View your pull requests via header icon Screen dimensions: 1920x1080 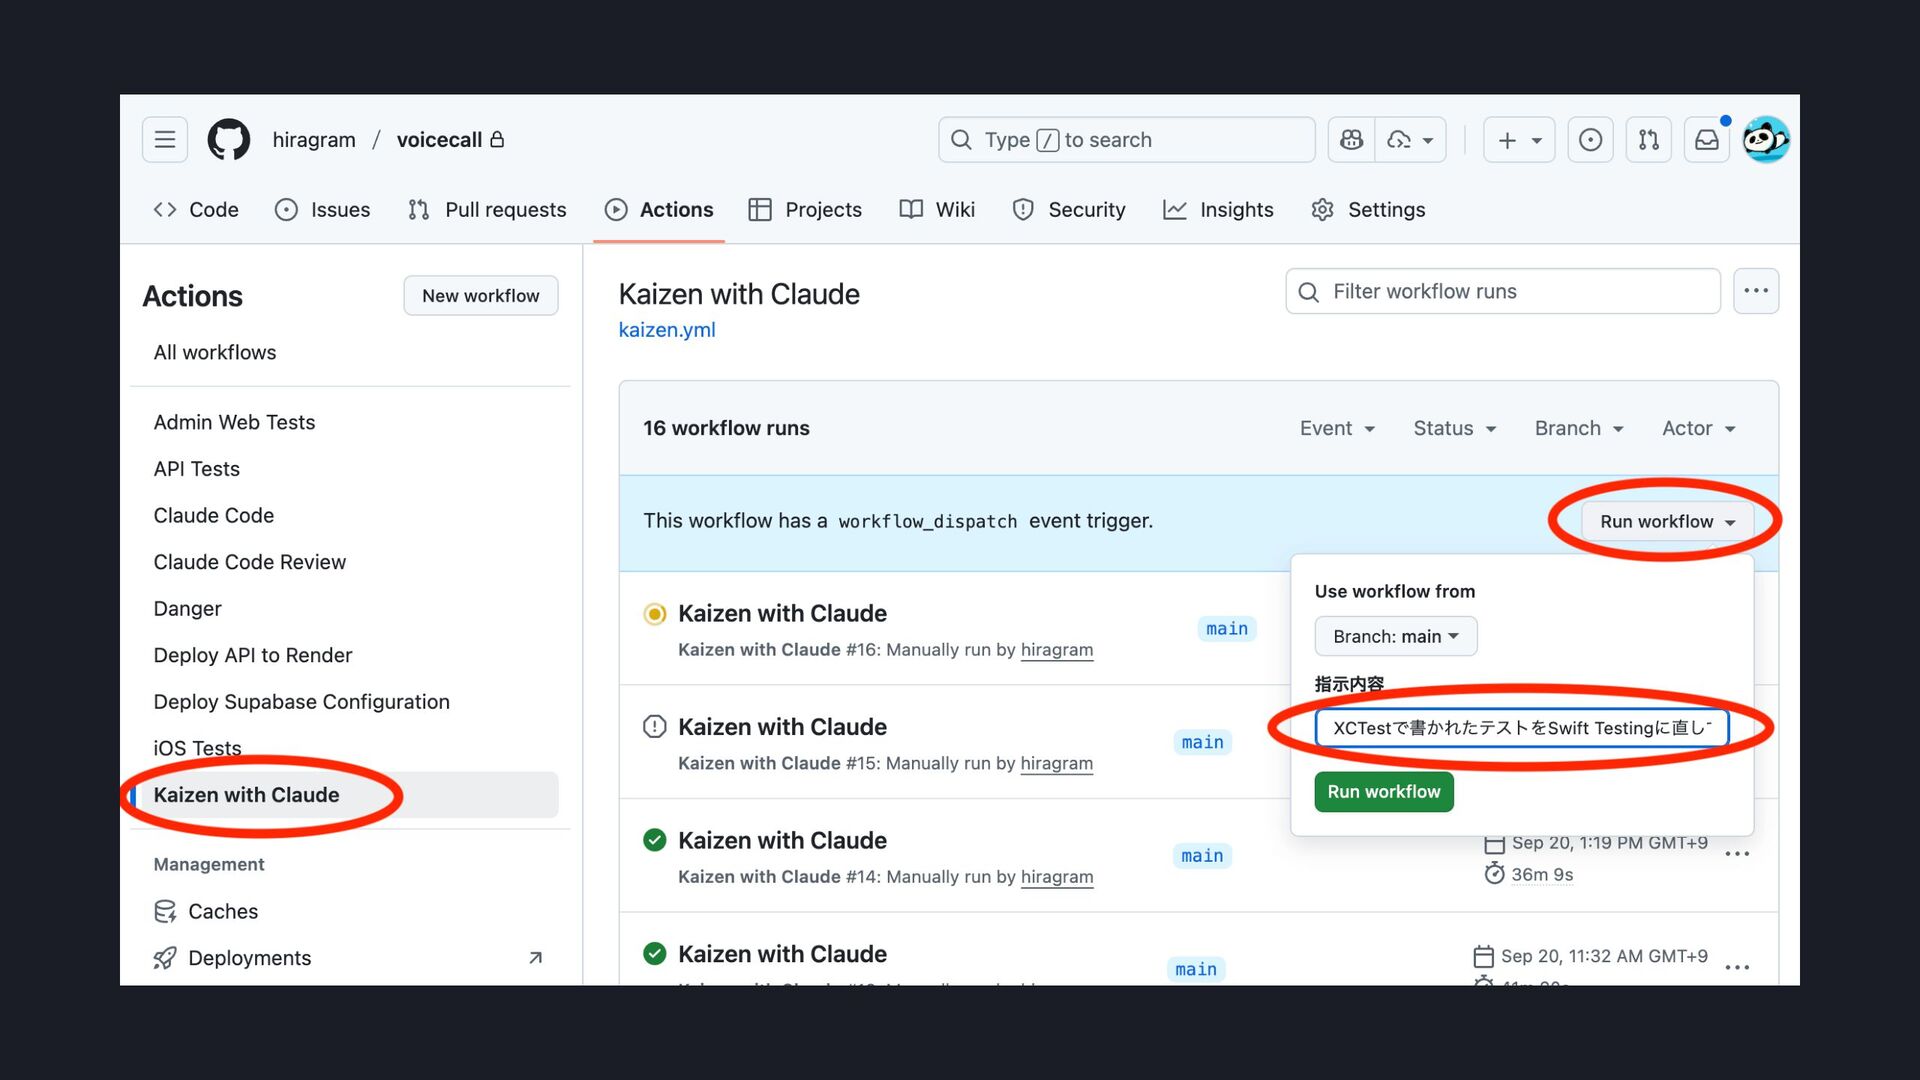coord(1648,140)
